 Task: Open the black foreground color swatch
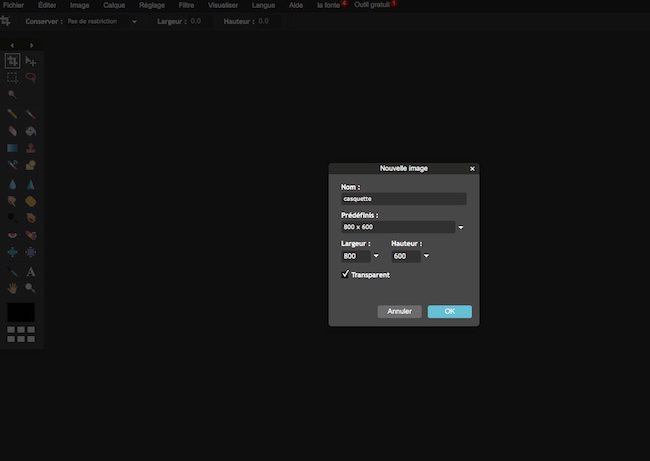point(21,312)
